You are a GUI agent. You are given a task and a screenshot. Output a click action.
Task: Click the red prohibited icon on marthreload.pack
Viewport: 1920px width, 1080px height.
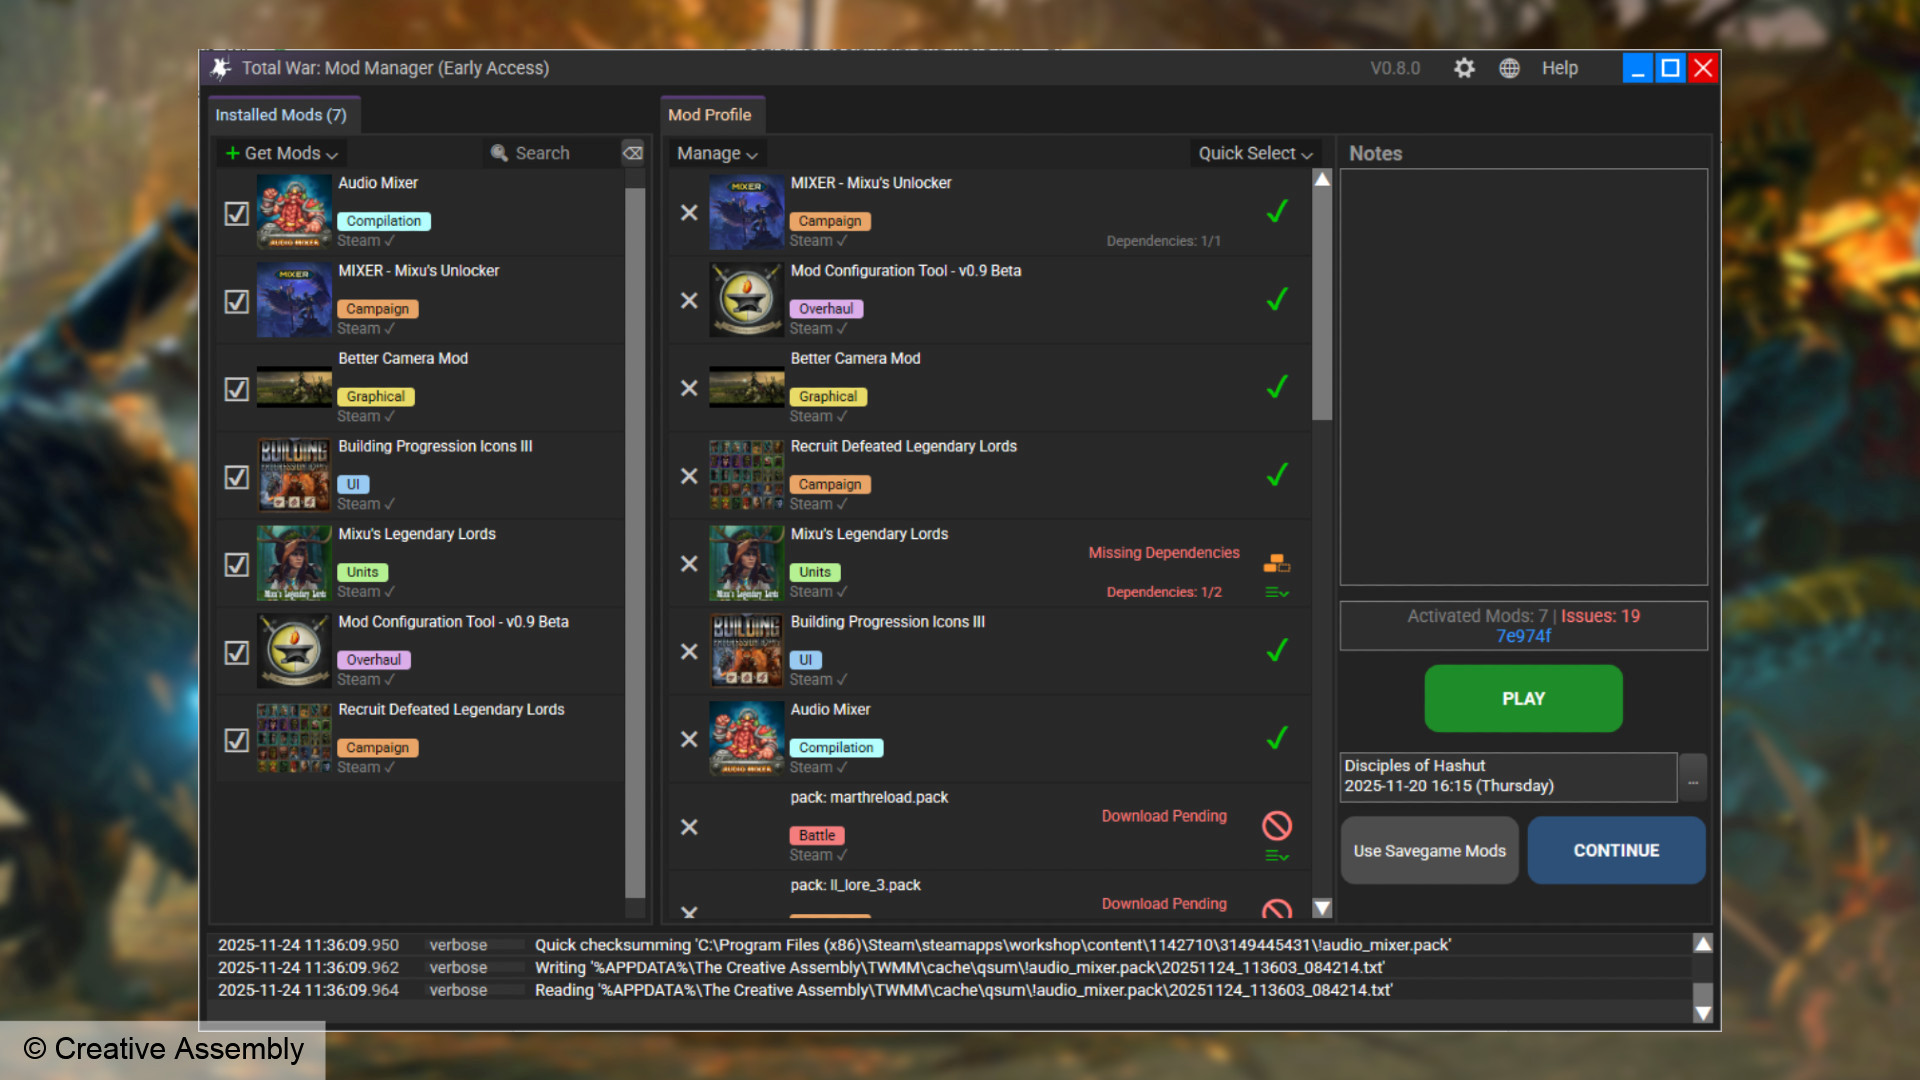click(x=1276, y=826)
